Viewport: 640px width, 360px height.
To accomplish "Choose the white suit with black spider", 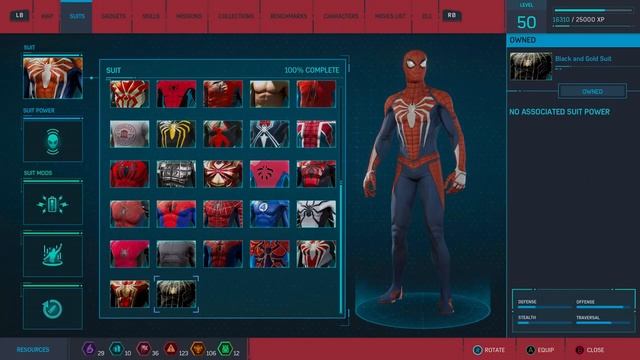I will 316,214.
